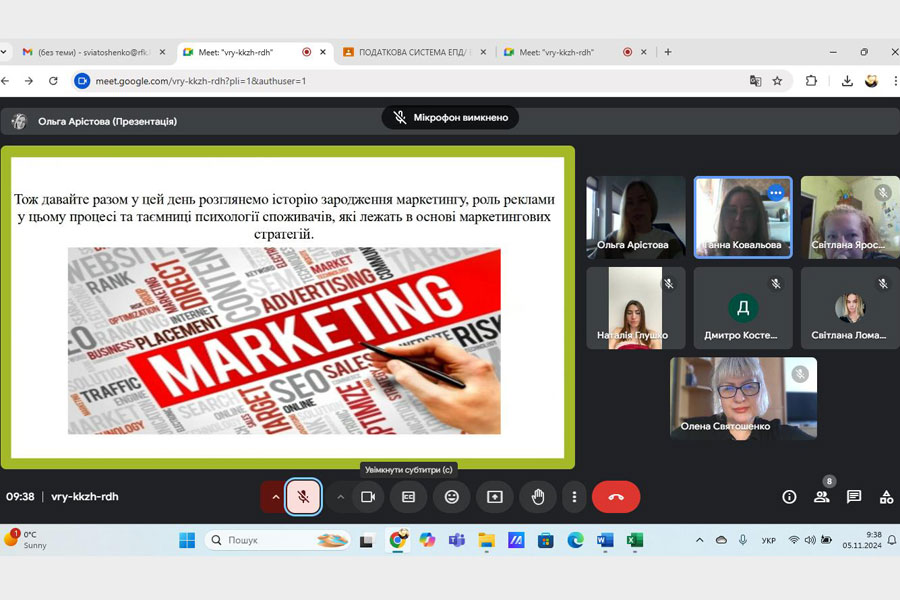Enable closed captions (subtitles)
Image resolution: width=900 pixels, height=600 pixels.
tap(408, 497)
